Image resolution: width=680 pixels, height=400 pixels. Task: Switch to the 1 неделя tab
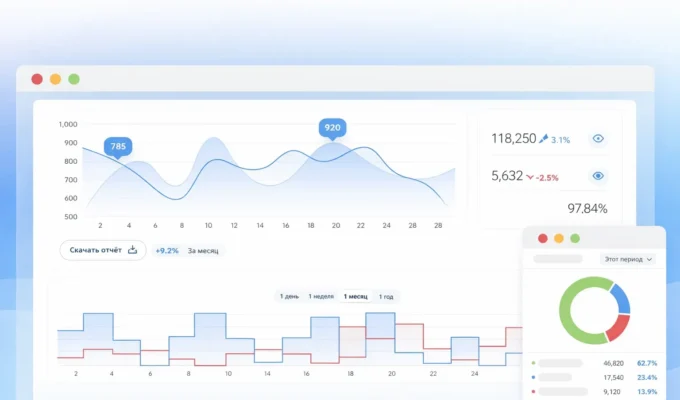(321, 297)
